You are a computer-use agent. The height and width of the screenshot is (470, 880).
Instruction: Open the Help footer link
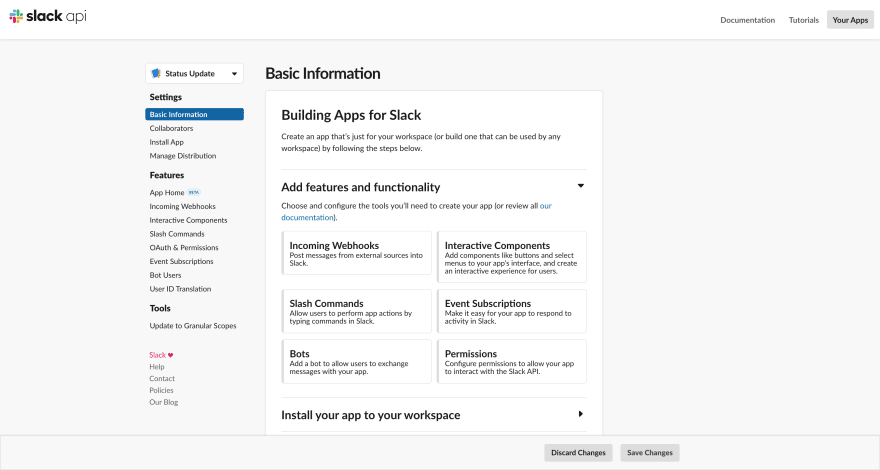tap(157, 367)
